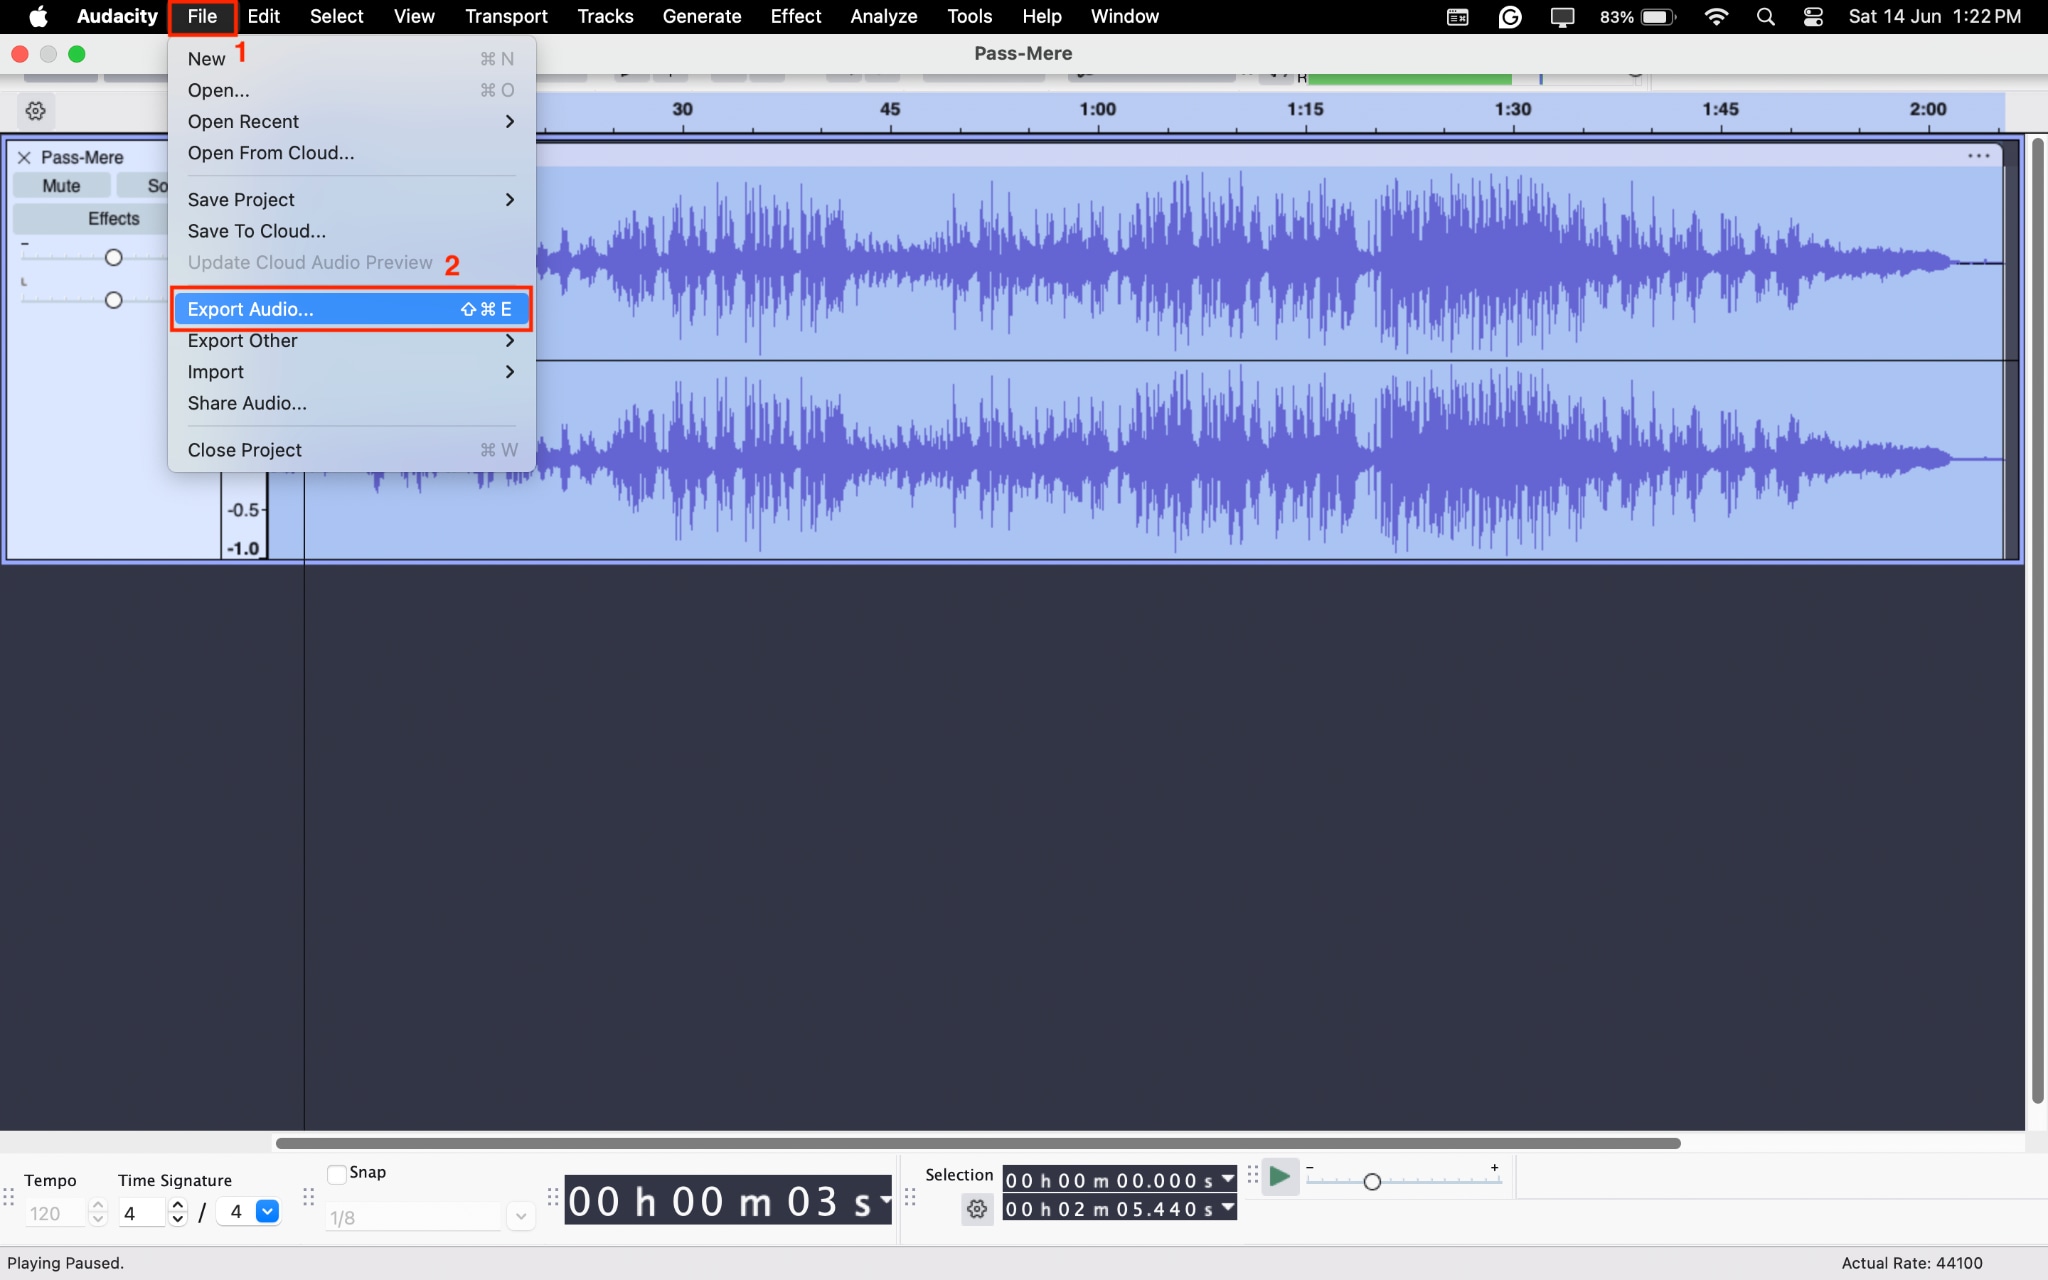The height and width of the screenshot is (1280, 2048).
Task: Choose Save To Cloud...
Action: (x=351, y=230)
